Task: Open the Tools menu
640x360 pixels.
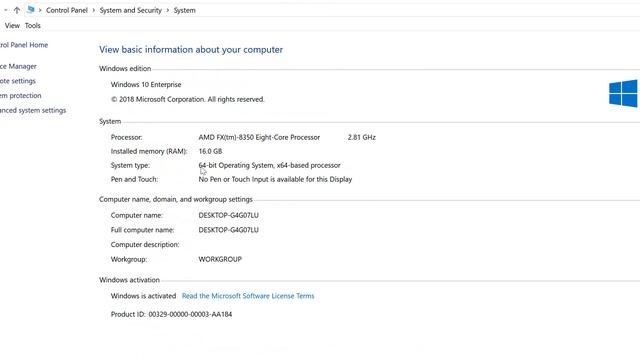Action: (x=33, y=25)
